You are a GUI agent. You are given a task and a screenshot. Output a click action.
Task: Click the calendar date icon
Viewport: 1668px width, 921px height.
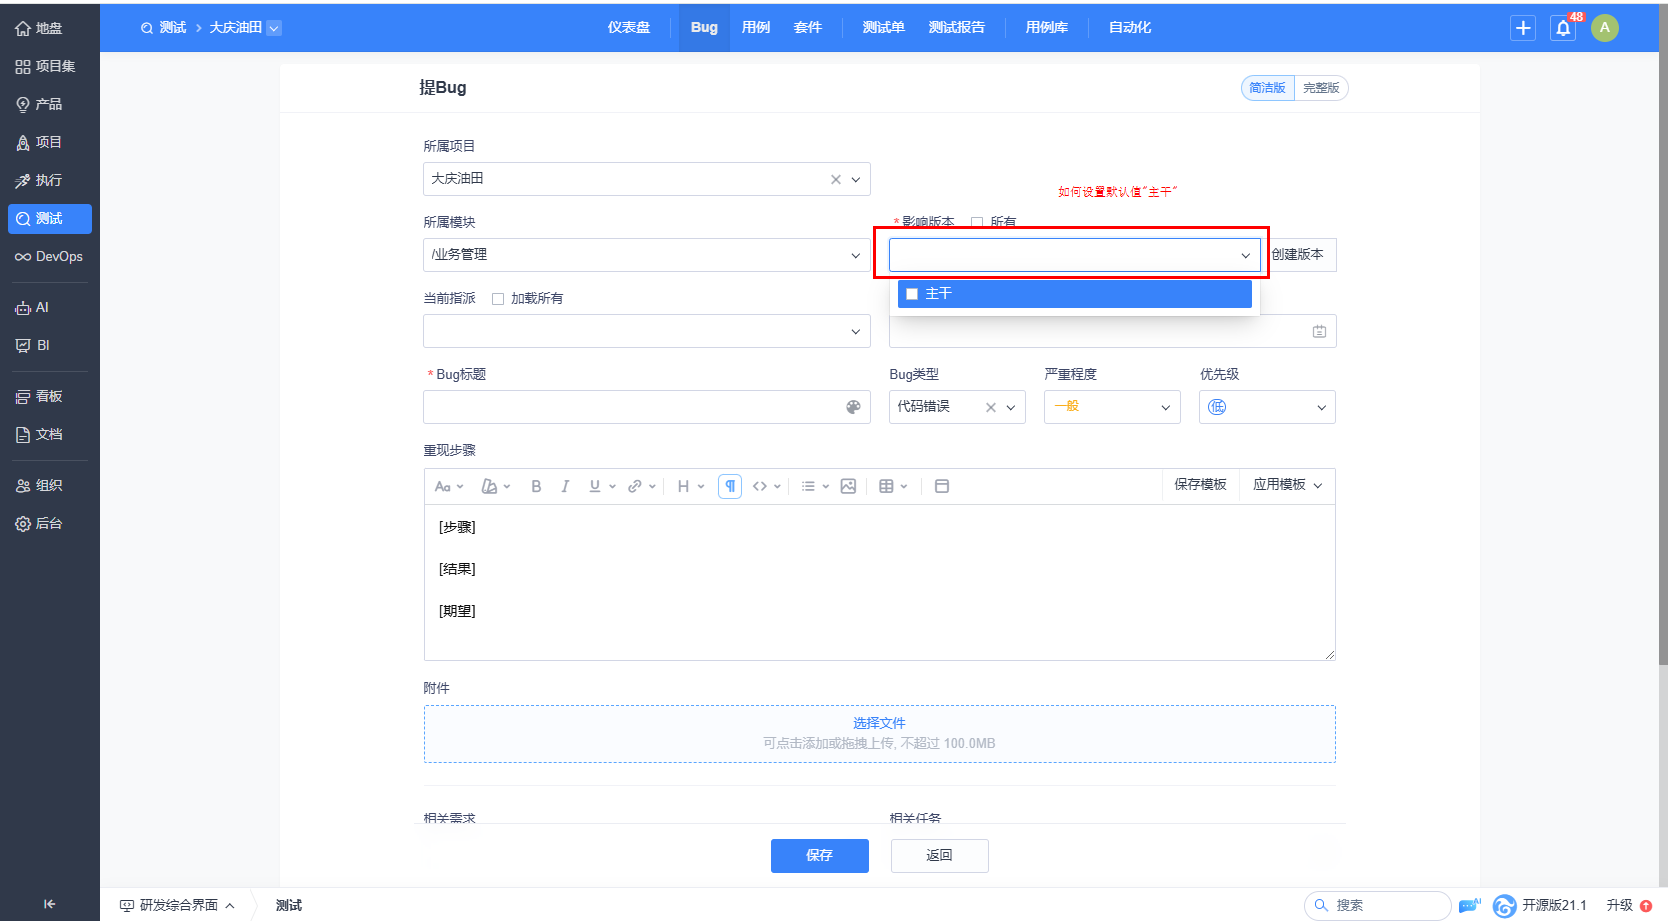coord(1319,331)
